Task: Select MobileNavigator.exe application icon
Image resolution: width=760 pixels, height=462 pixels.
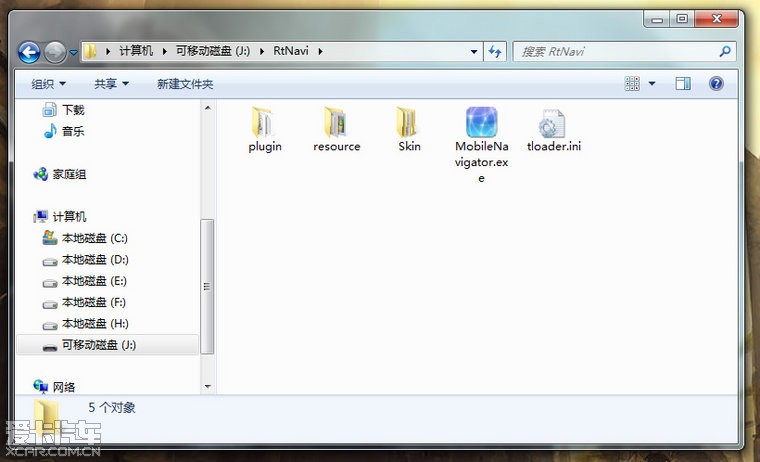Action: click(481, 122)
